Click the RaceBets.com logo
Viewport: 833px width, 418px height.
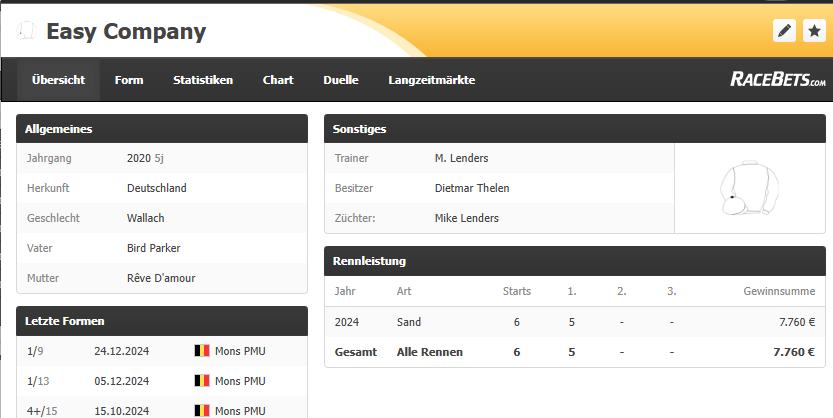(778, 80)
